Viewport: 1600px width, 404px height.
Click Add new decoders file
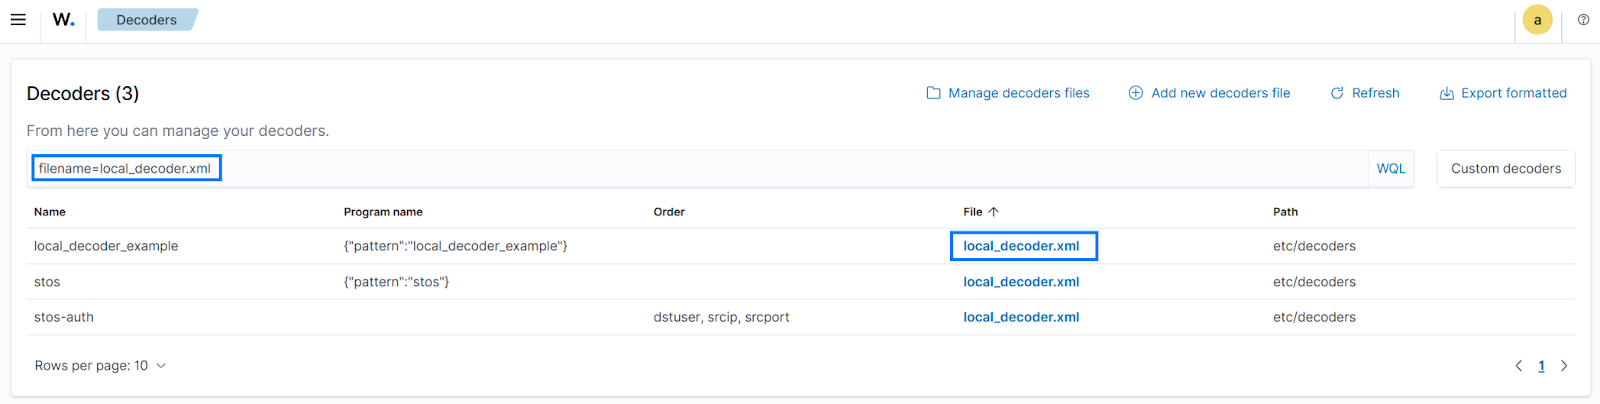pos(1209,93)
